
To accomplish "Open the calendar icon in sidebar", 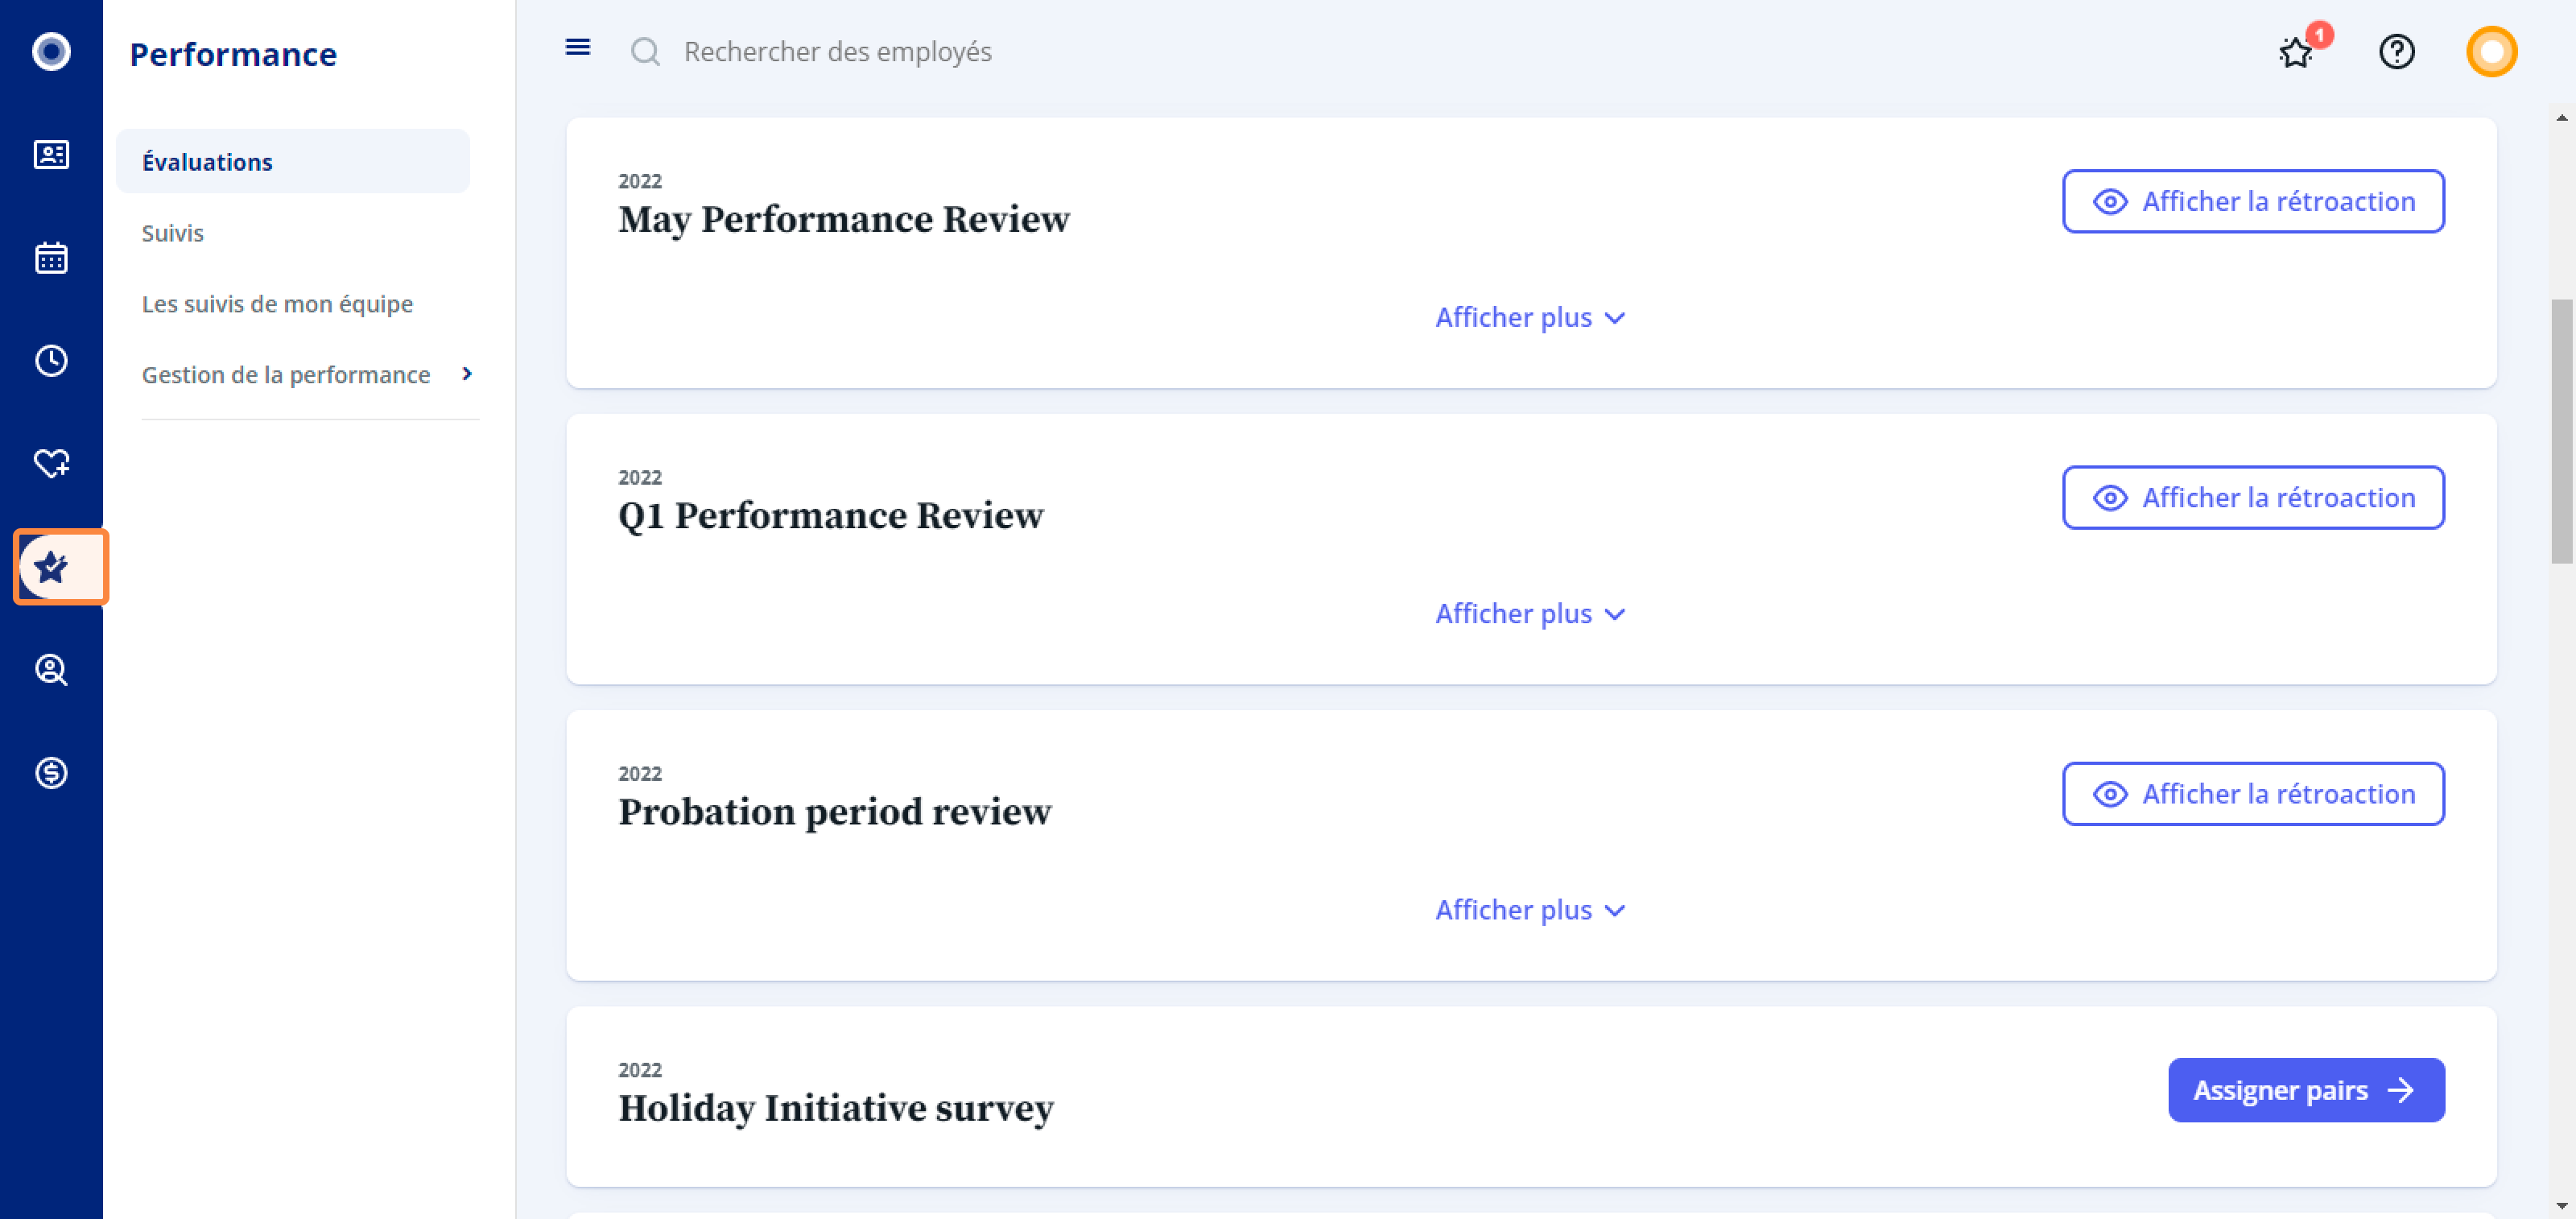I will point(51,258).
